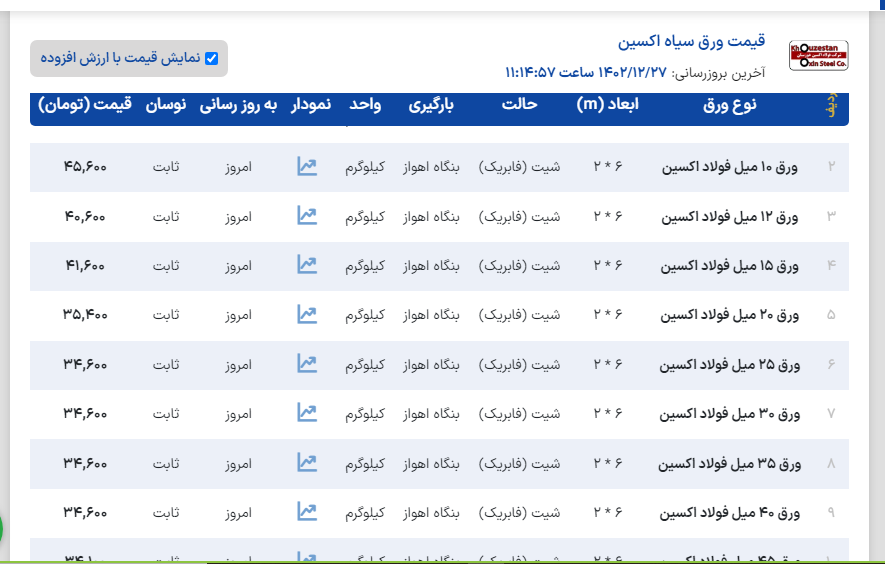The image size is (885, 564).
Task: Click the Khouzestan Oxin Steel Co. logo
Action: pos(817,56)
